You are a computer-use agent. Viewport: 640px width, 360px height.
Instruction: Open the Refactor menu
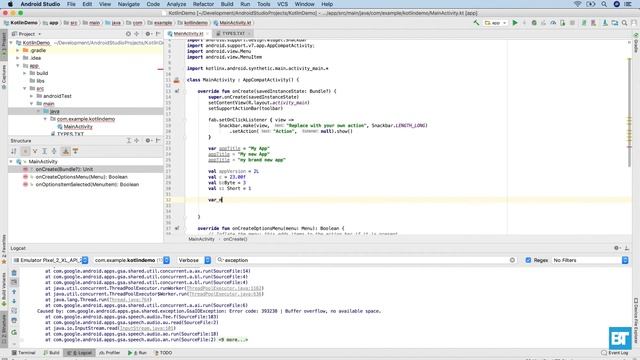coord(203,4)
